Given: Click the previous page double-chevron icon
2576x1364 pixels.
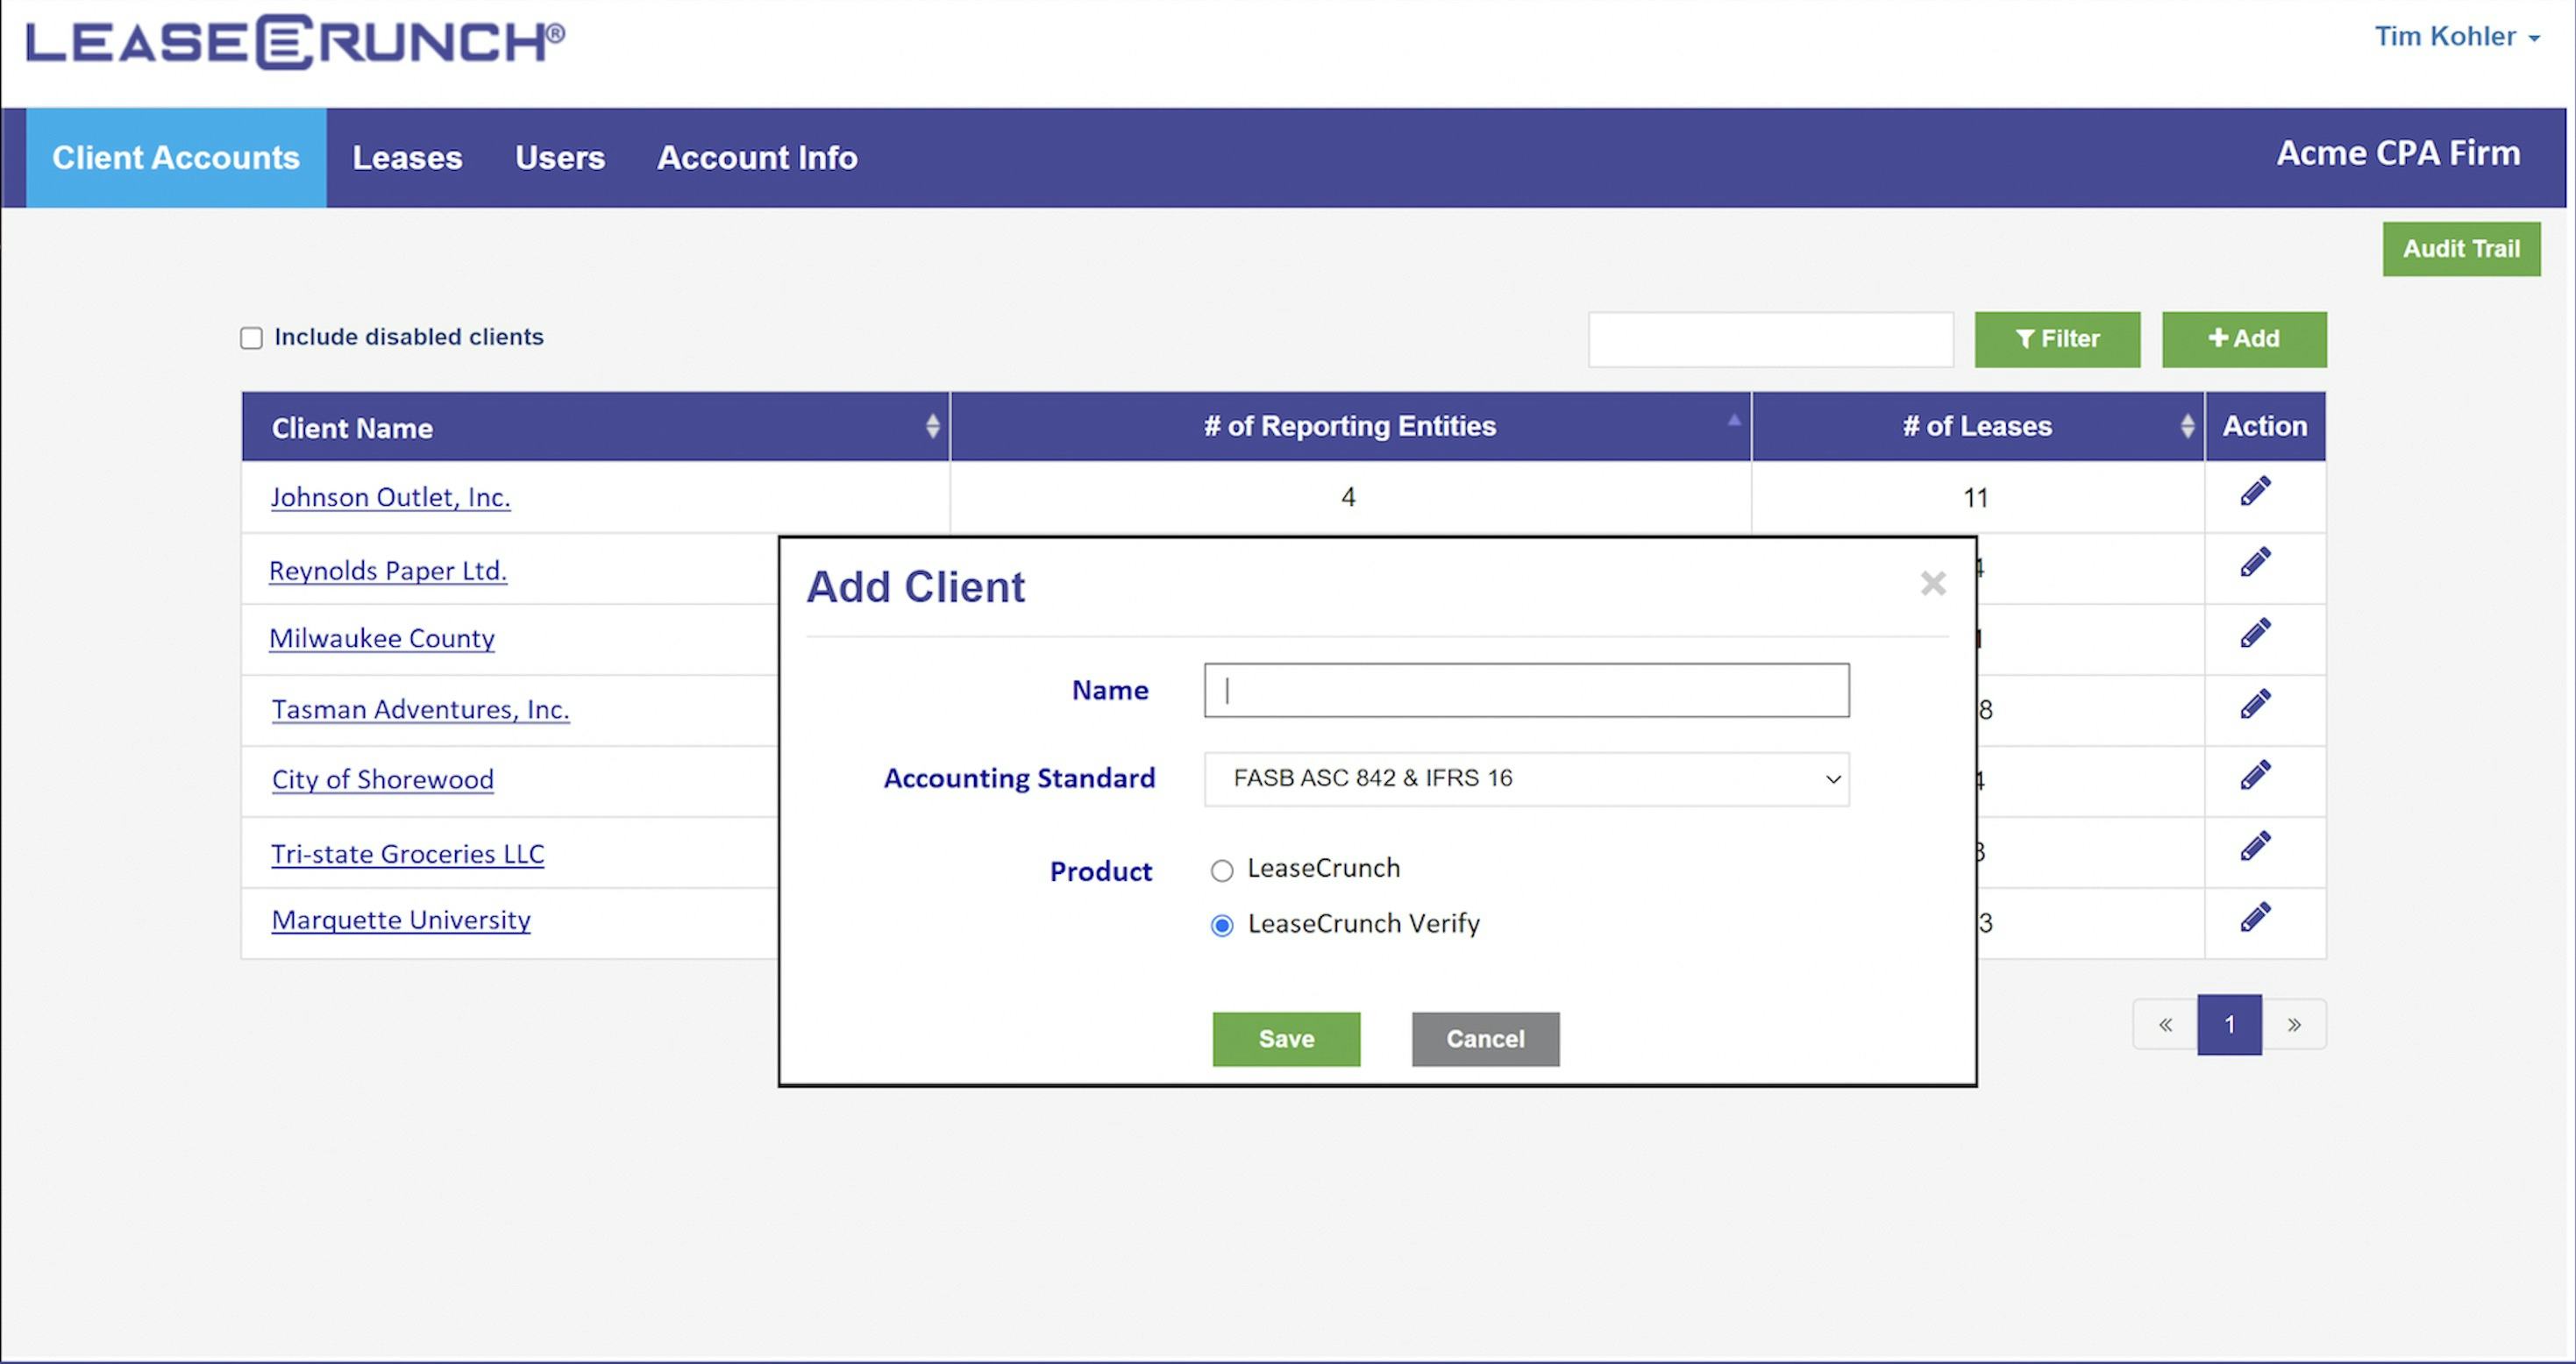Looking at the screenshot, I should (2166, 1024).
